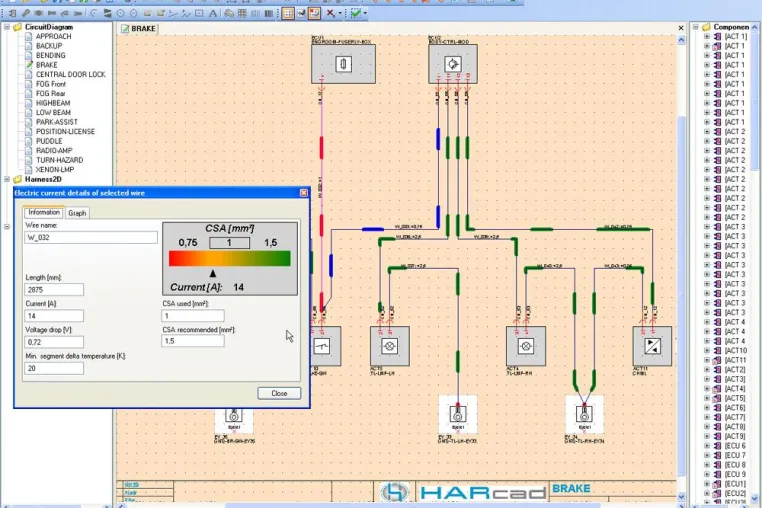Select the brake switch component symbol

click(321, 346)
